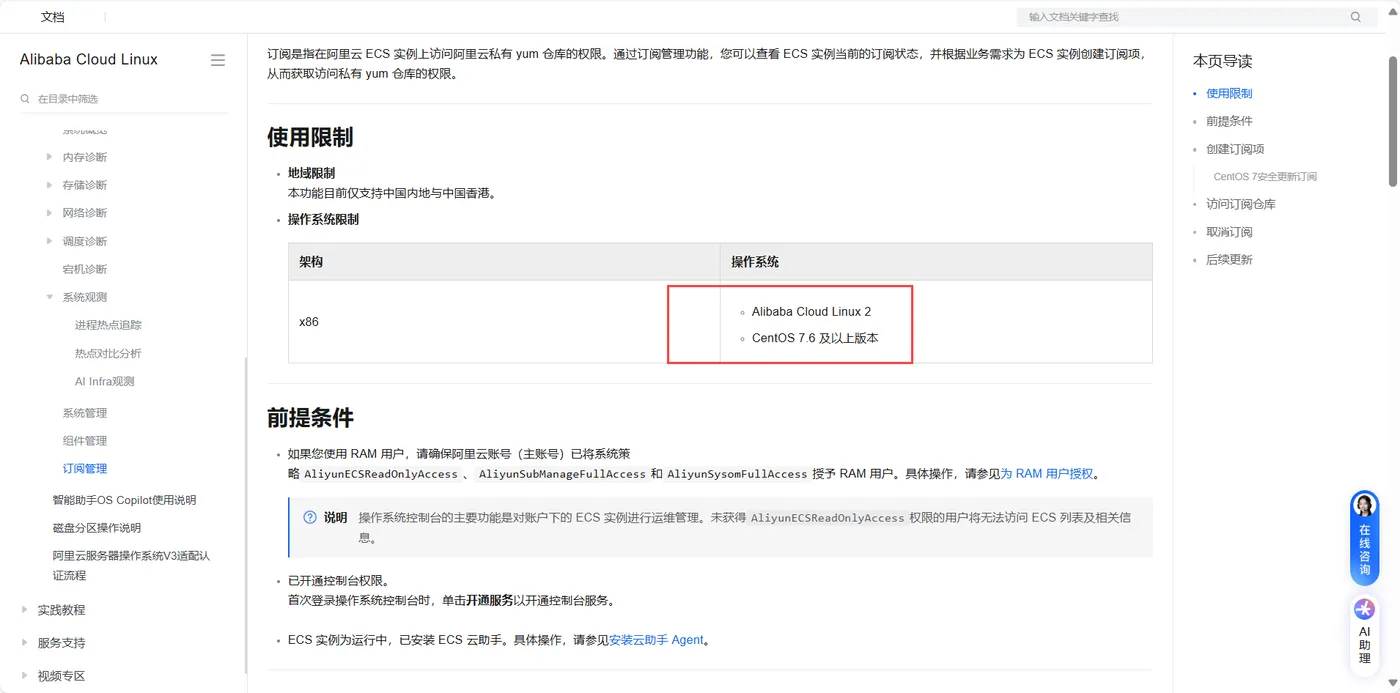Click the x86 table cell
Image resolution: width=1400 pixels, height=693 pixels.
[504, 322]
